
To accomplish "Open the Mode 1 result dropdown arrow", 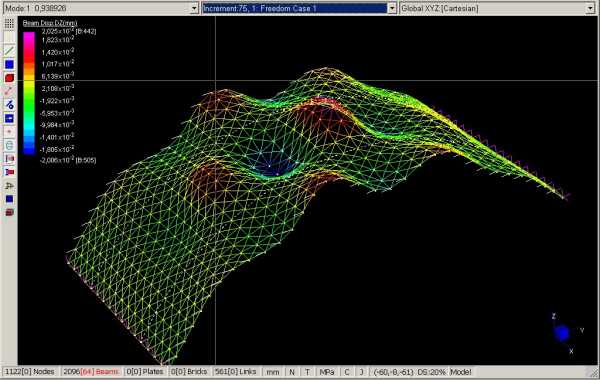I will click(194, 8).
